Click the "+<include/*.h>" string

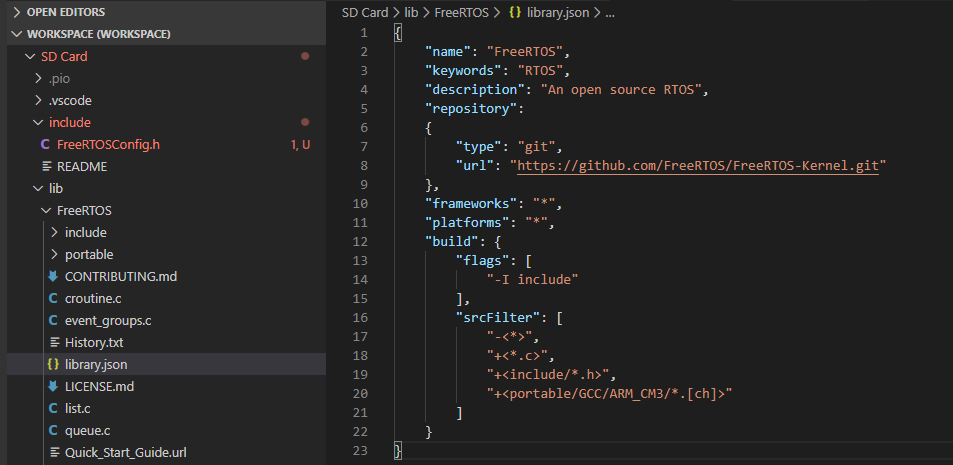pyautogui.click(x=548, y=374)
